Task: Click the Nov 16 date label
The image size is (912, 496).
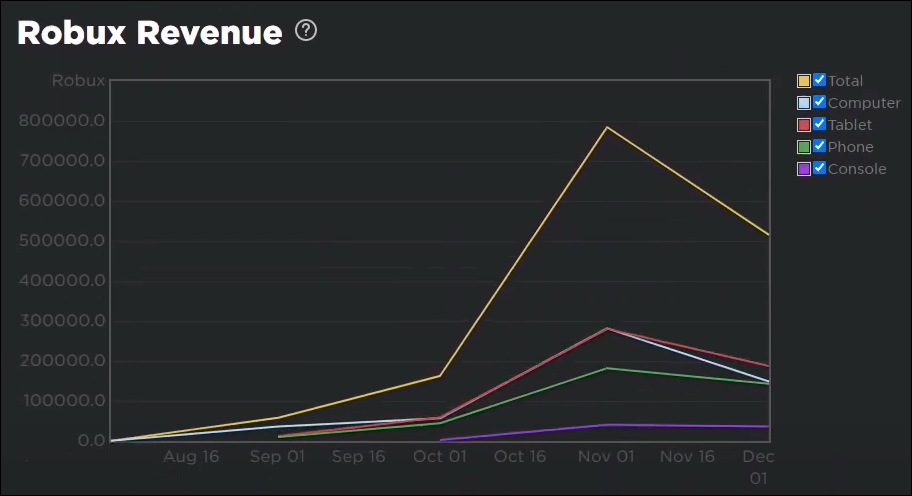Action: tap(687, 457)
